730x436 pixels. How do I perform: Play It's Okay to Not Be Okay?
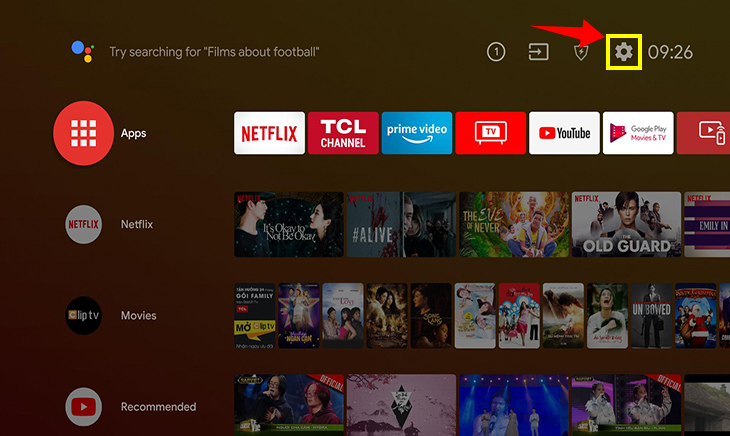[289, 224]
